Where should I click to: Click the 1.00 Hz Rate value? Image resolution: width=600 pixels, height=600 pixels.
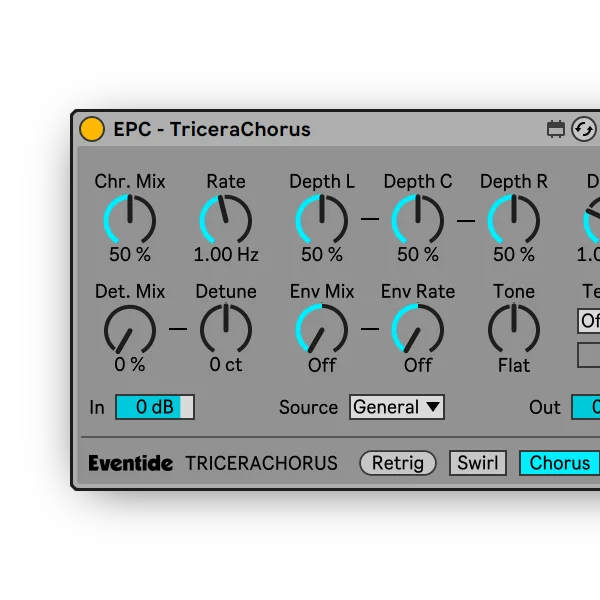[x=226, y=254]
